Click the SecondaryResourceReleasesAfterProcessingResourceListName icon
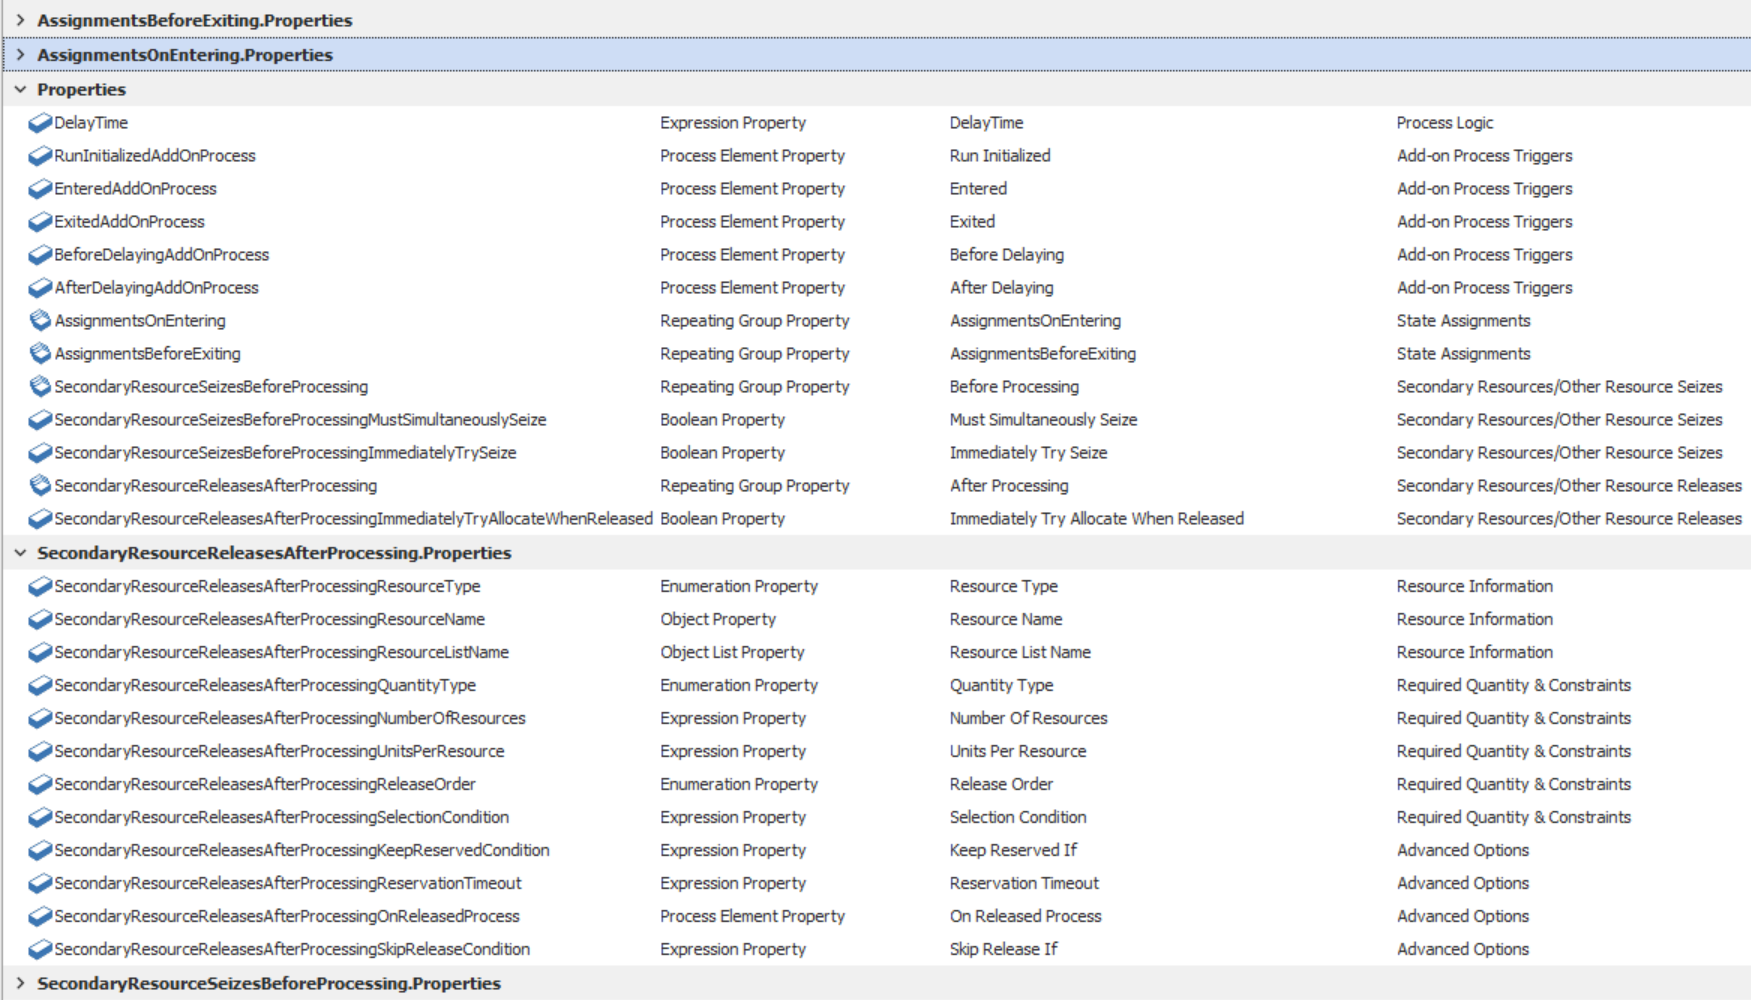This screenshot has width=1751, height=1000. [x=40, y=653]
